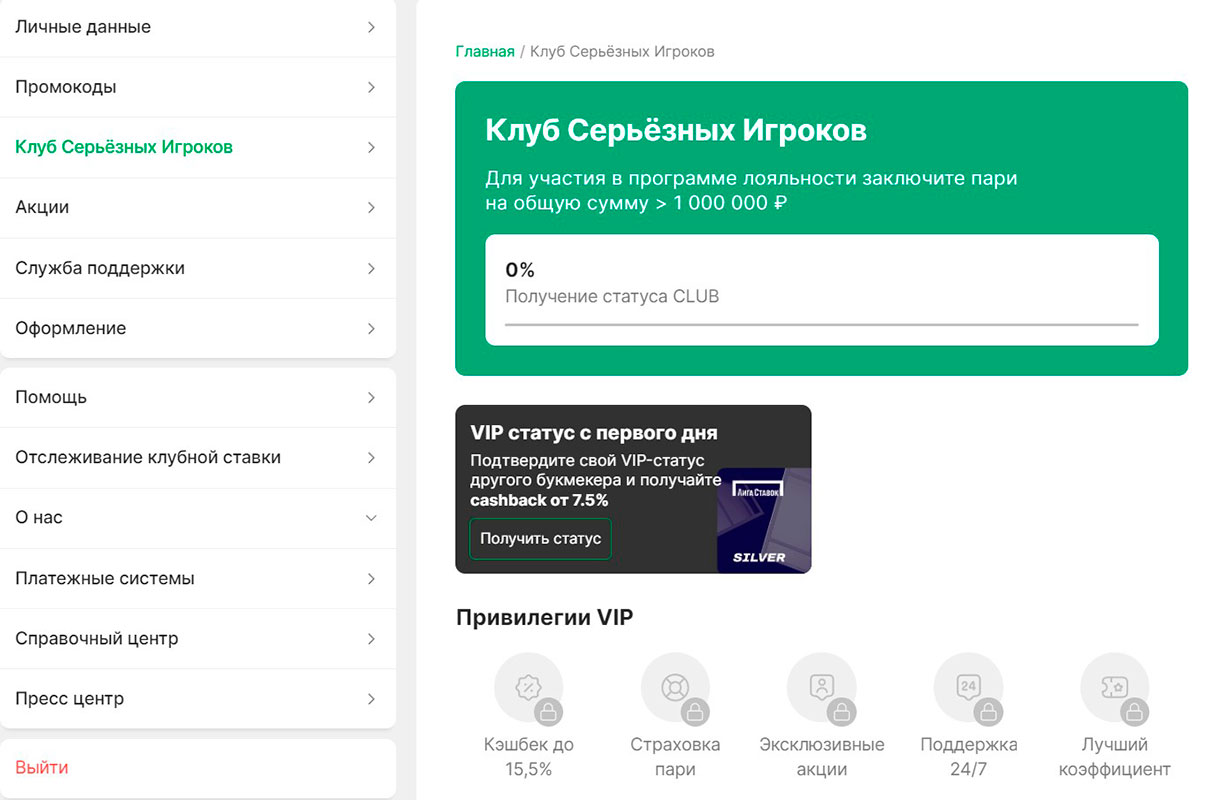1213x800 pixels.
Task: Click the CLUB status progress bar
Action: pos(822,323)
